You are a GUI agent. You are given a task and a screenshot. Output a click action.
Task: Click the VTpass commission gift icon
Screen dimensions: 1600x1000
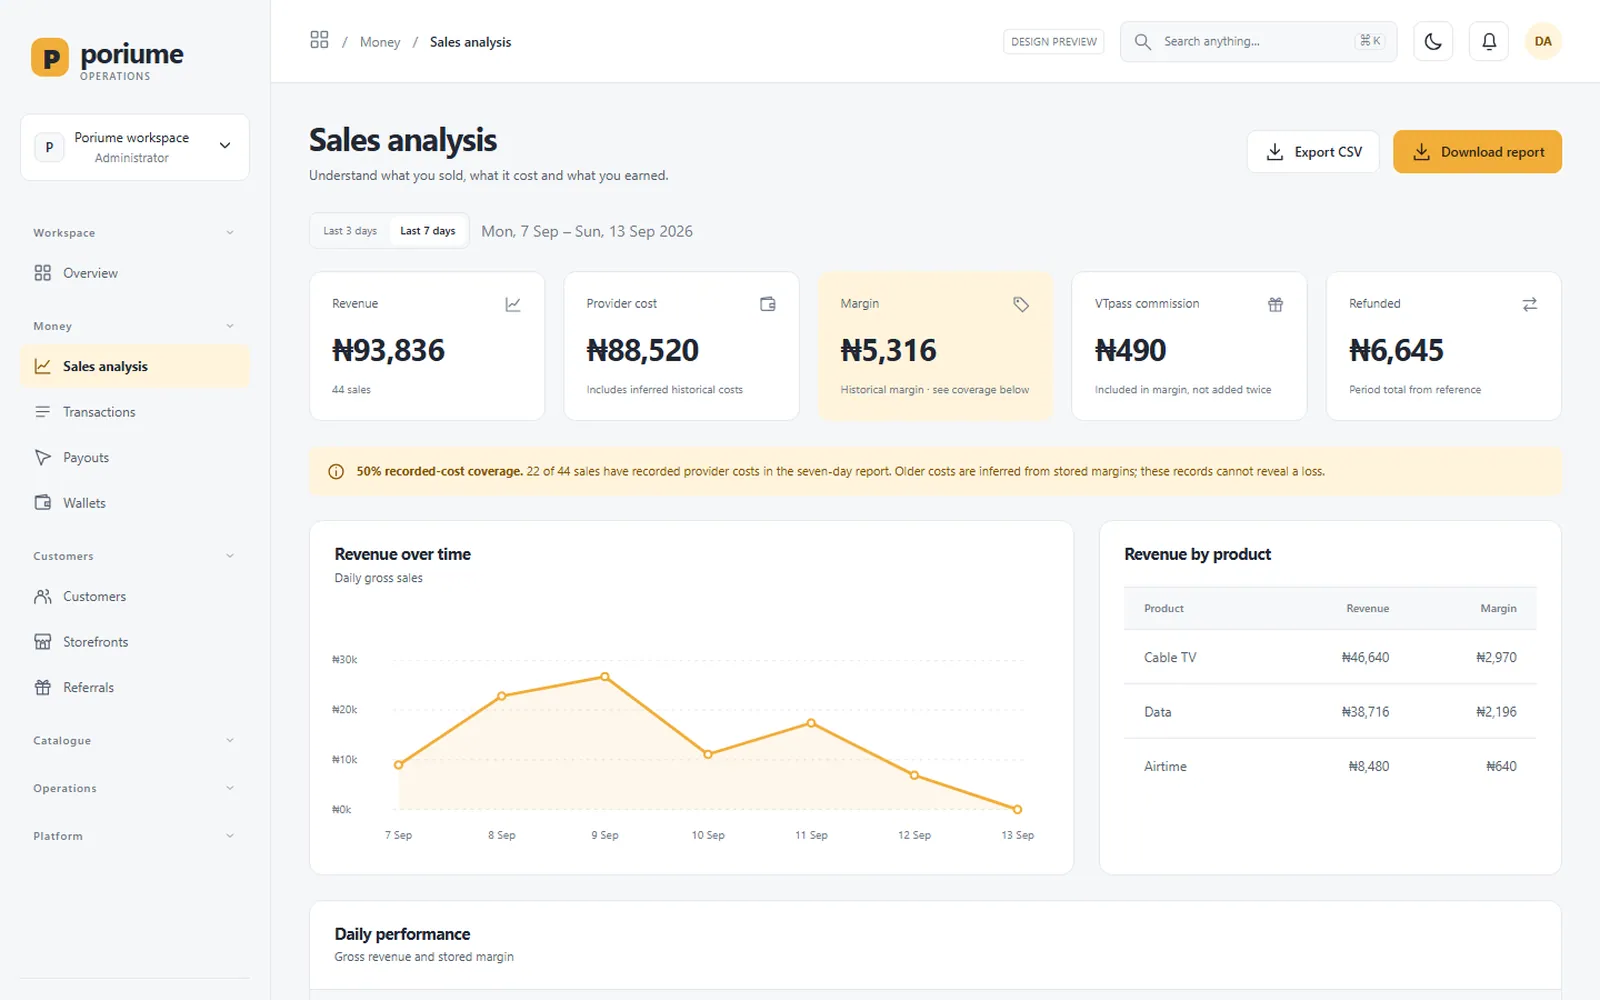(1275, 304)
